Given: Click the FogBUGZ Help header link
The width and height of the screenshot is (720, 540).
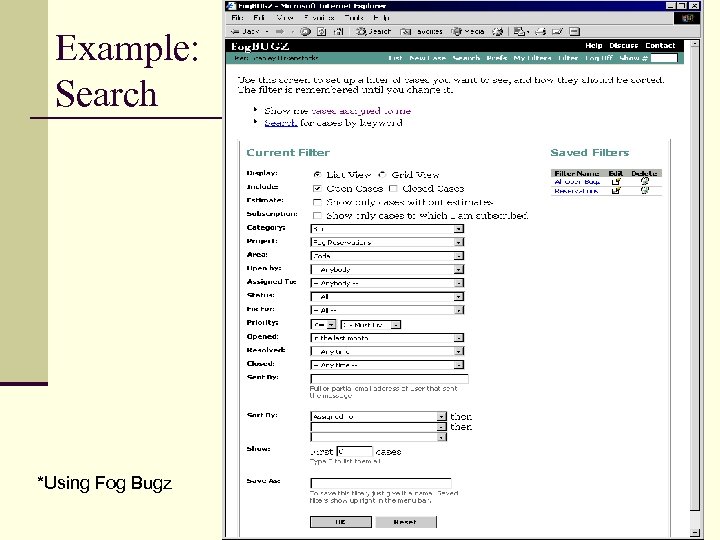Looking at the screenshot, I should (593, 45).
